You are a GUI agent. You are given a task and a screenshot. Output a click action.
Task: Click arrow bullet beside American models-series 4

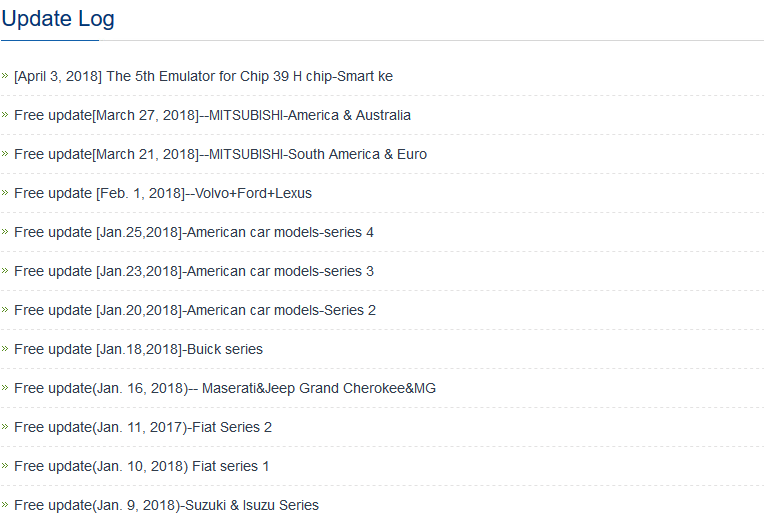pos(5,231)
